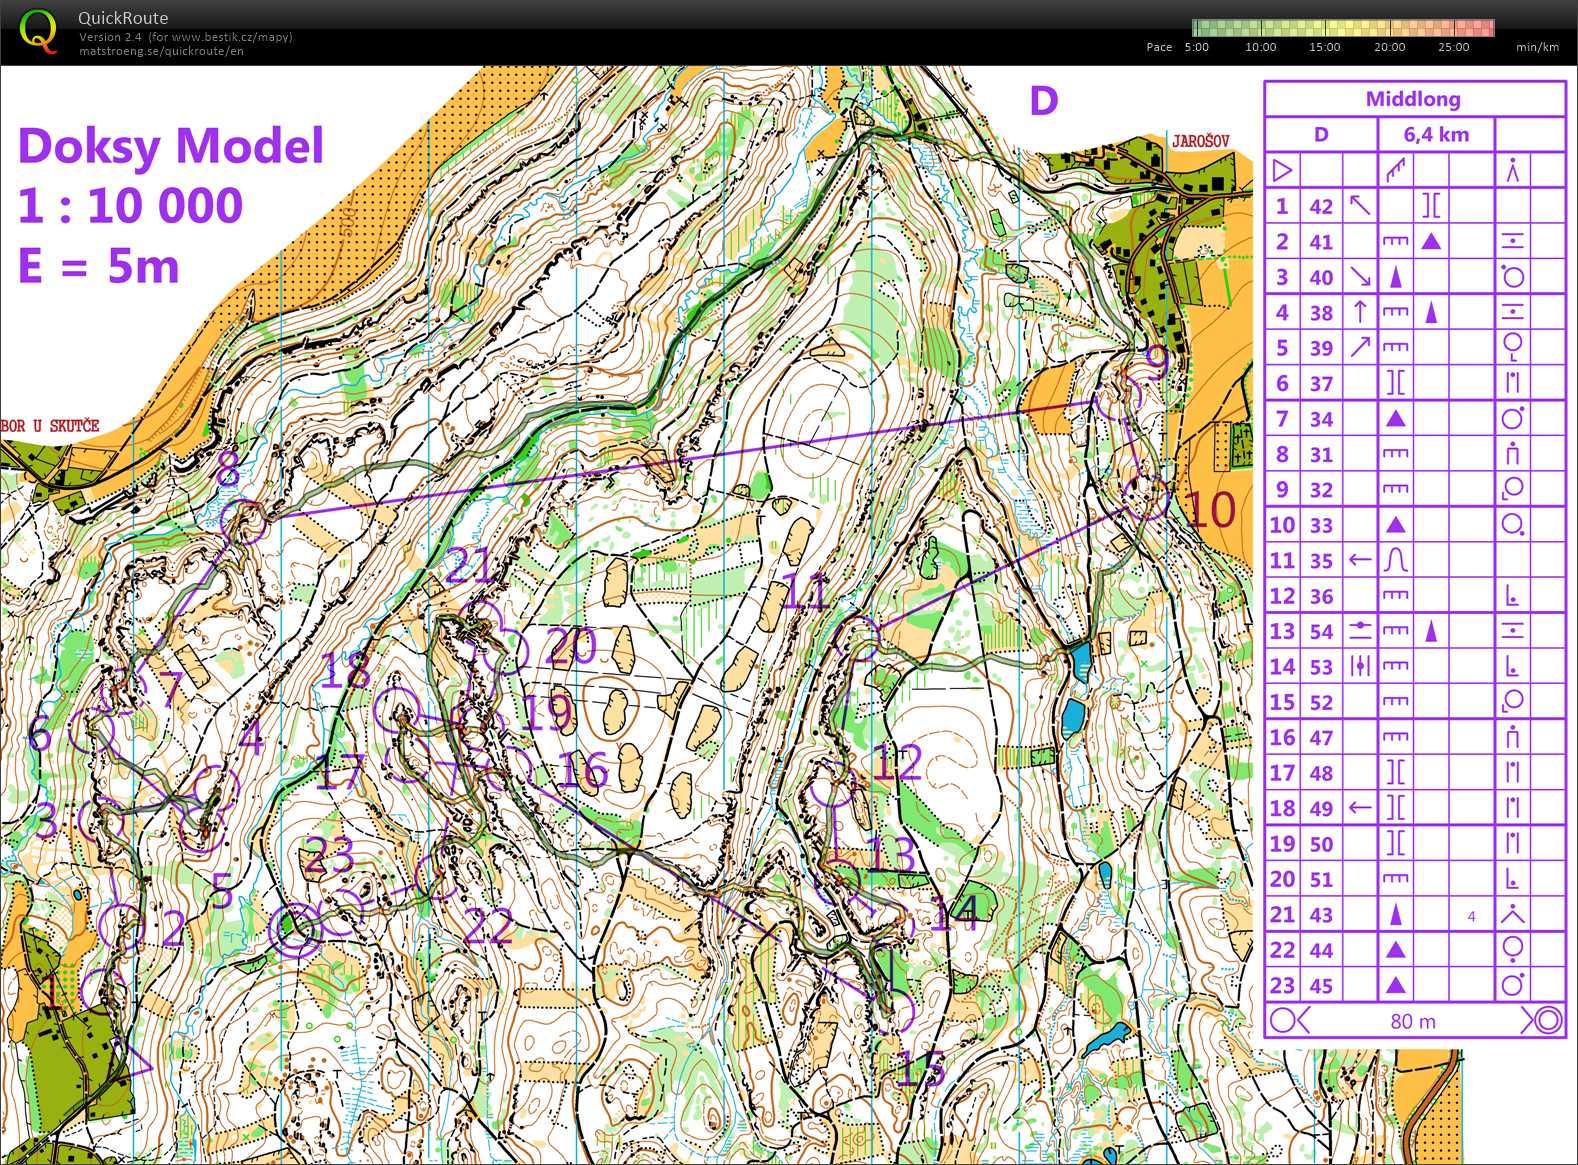Click control circle 11 on the map
Image resolution: width=1578 pixels, height=1165 pixels.
[x=860, y=637]
